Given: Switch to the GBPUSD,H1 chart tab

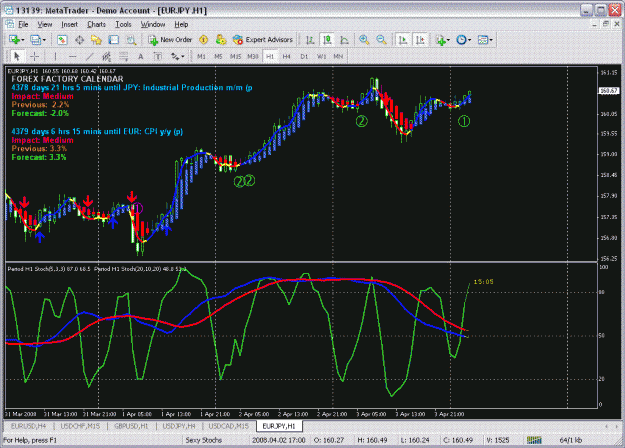Looking at the screenshot, I should click(x=131, y=426).
